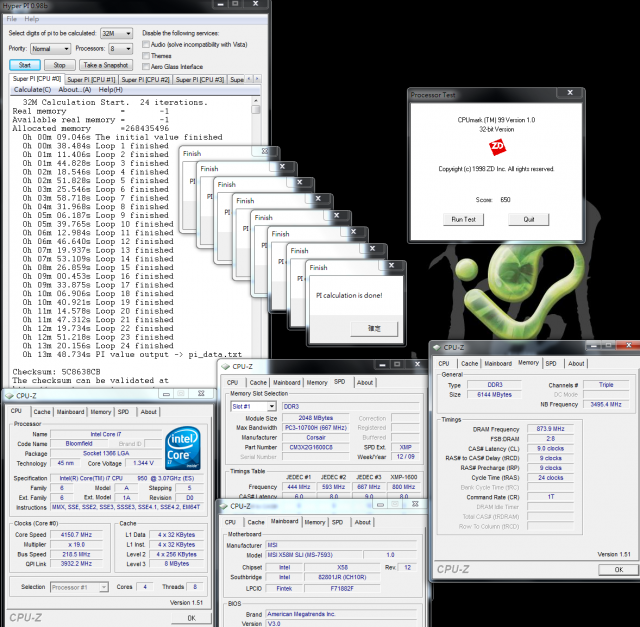Close the front PI calculation is done dialog
The width and height of the screenshot is (640, 627).
click(391, 265)
